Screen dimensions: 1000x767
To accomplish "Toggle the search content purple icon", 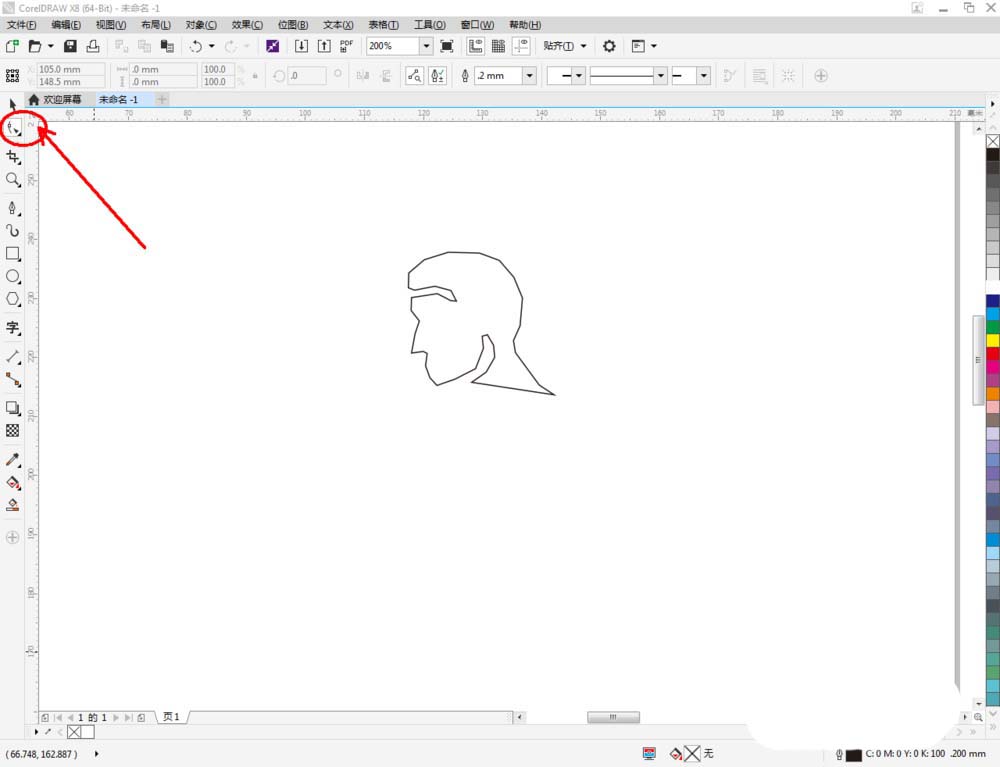I will [272, 46].
